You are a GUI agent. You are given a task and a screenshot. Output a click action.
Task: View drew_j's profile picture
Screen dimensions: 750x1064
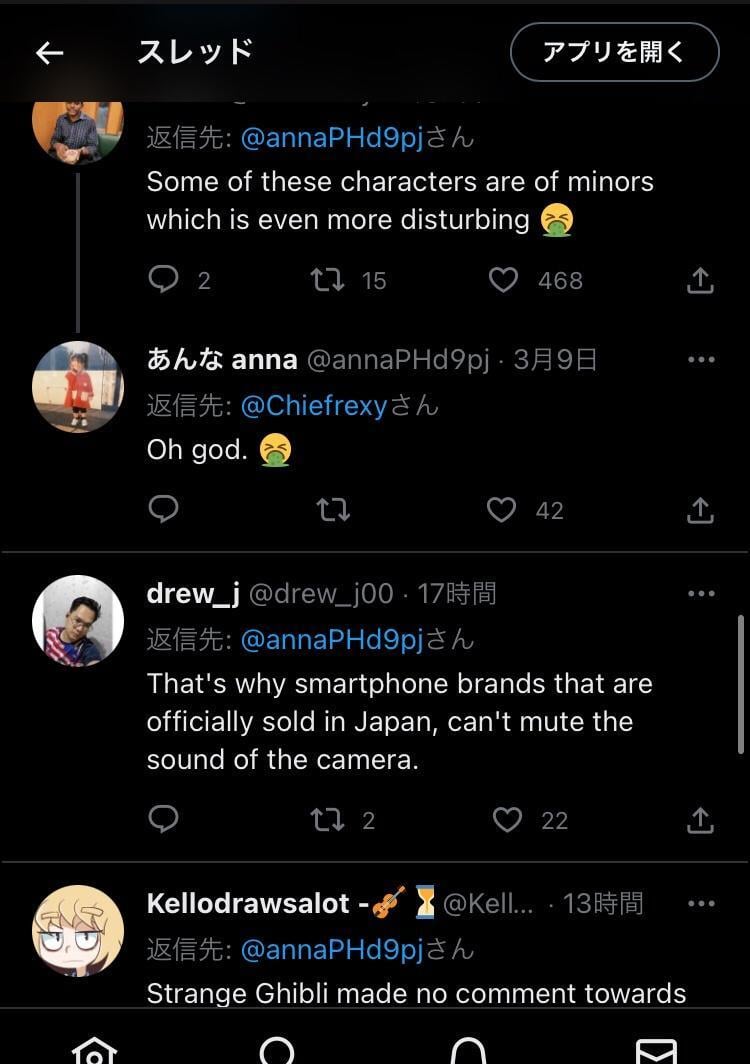78,621
